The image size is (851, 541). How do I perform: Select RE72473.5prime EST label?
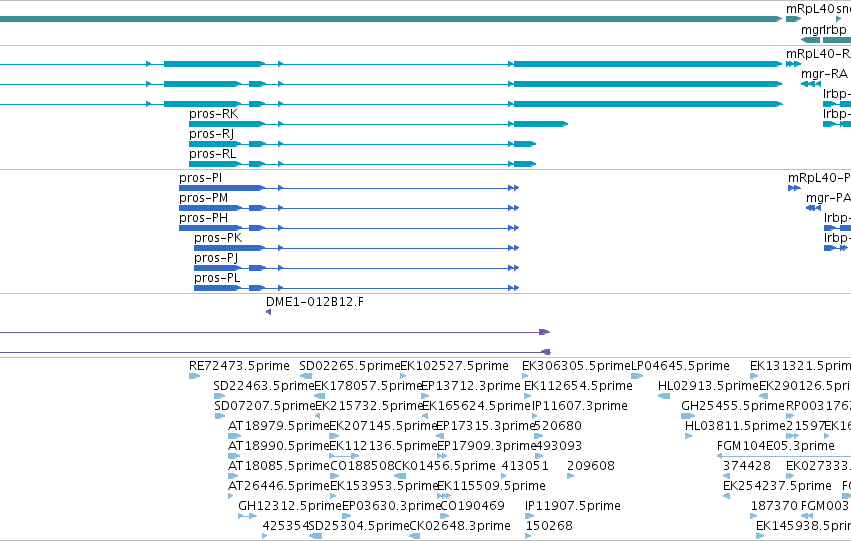click(x=239, y=366)
